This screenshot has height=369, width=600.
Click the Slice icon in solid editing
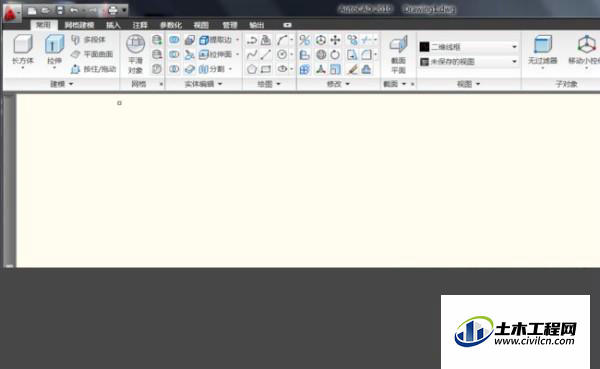189,54
